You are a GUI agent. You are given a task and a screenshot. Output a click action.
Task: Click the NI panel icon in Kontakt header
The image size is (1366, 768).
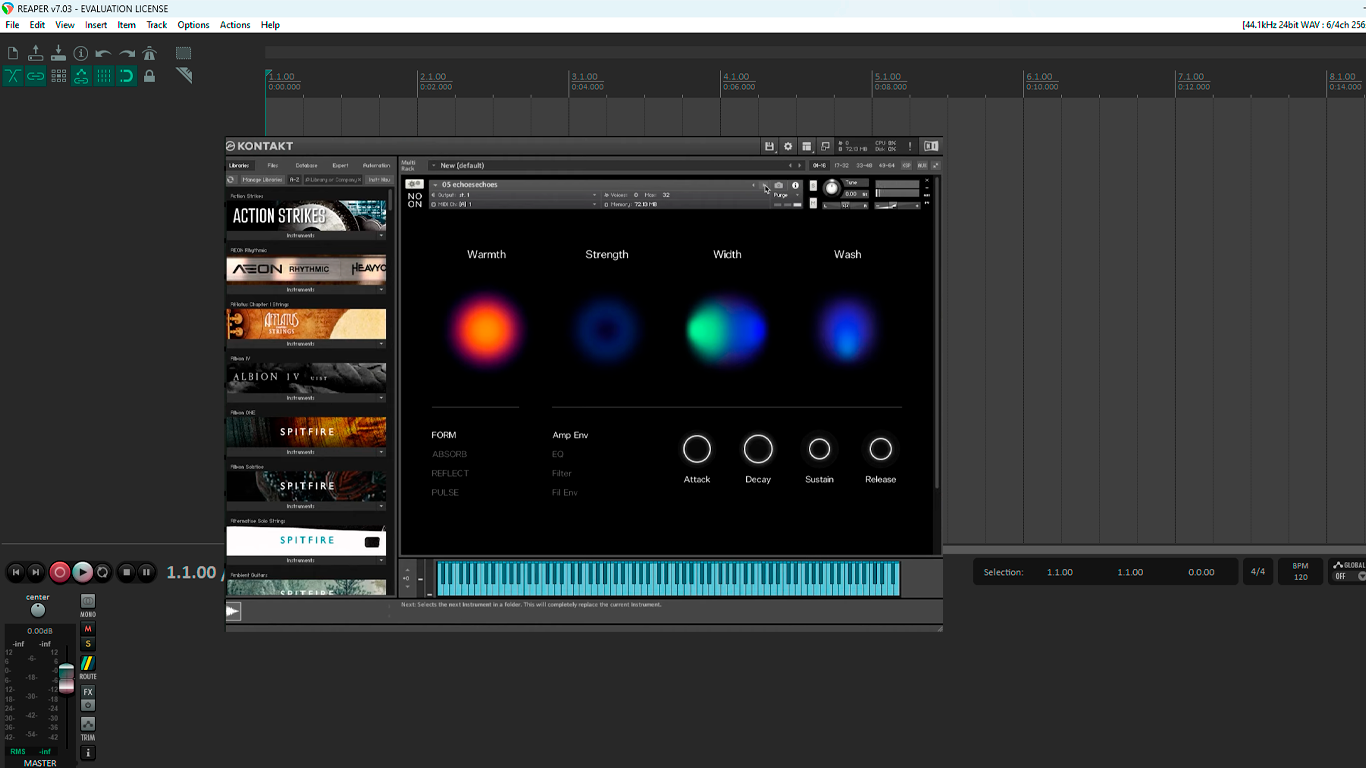pos(931,146)
